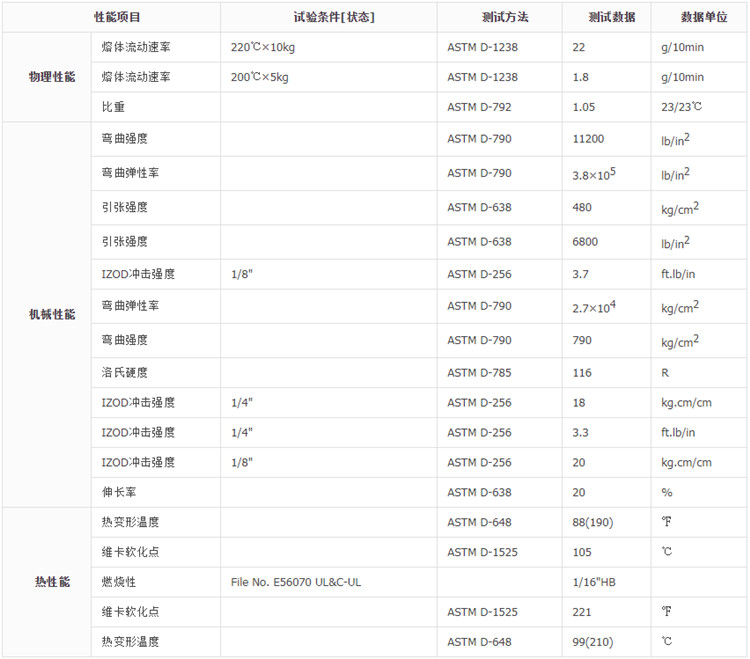This screenshot has height=659, width=750.
Task: Select the 洛氏硬度 property cell
Action: [124, 373]
